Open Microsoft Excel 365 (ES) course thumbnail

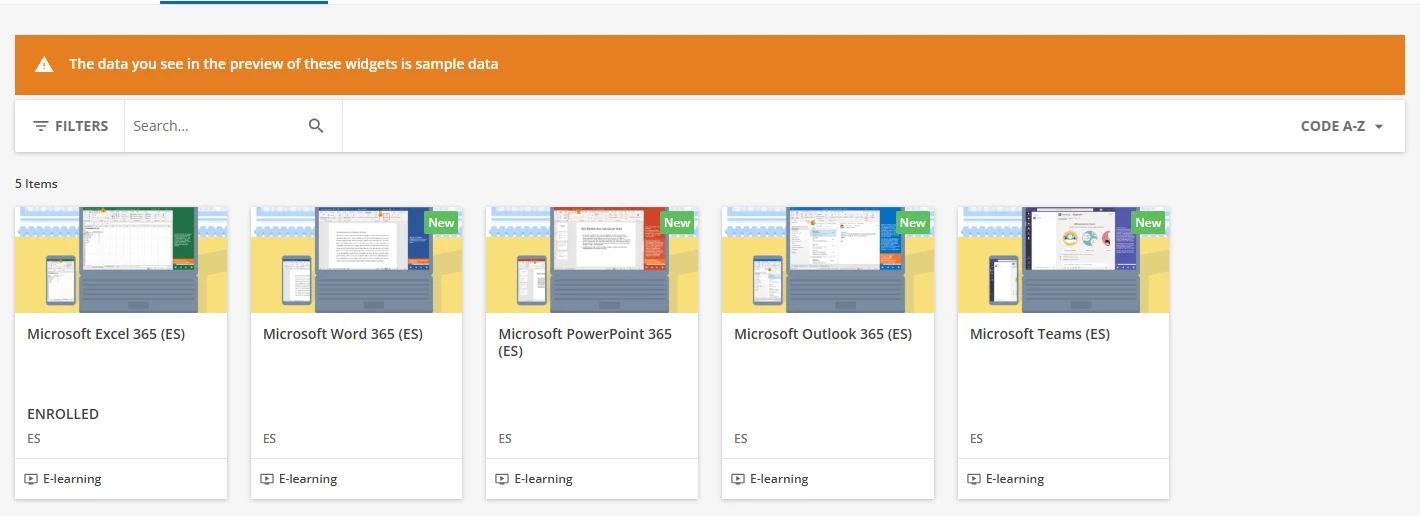121,260
